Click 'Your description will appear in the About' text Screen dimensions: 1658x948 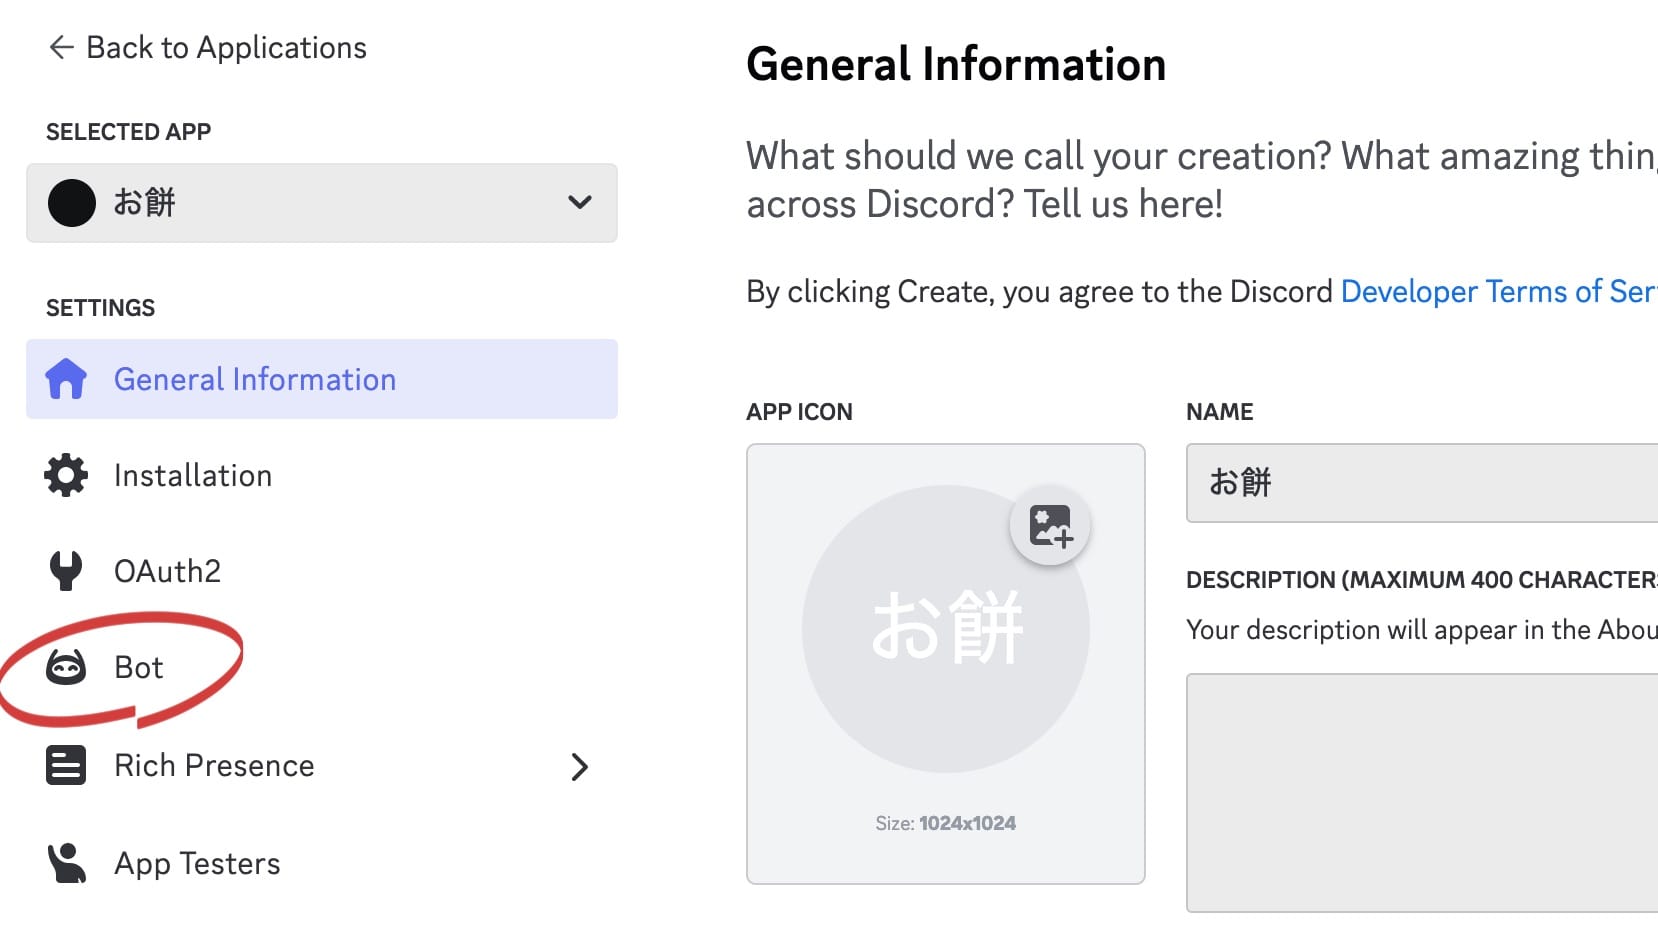[x=1422, y=629]
